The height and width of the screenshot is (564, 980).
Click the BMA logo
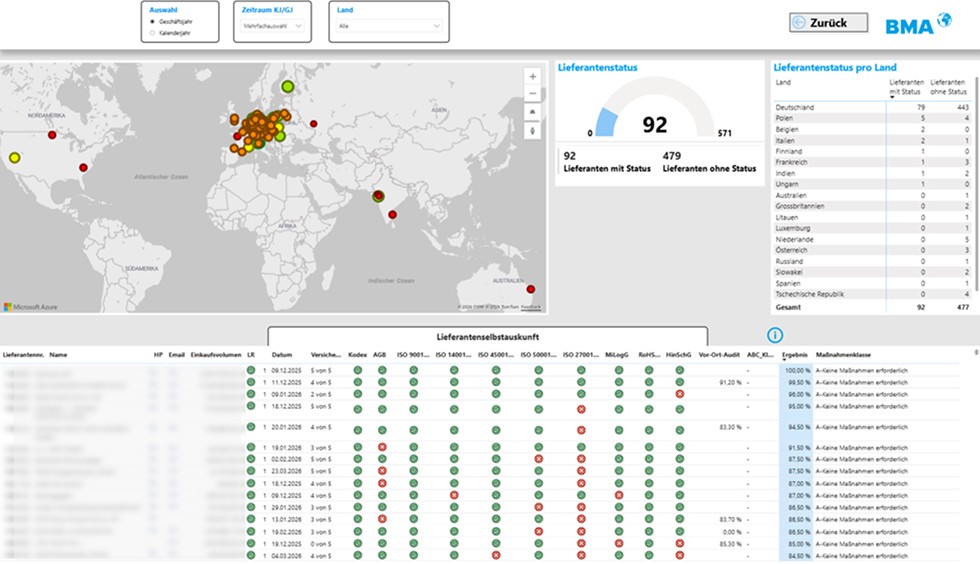tap(918, 23)
